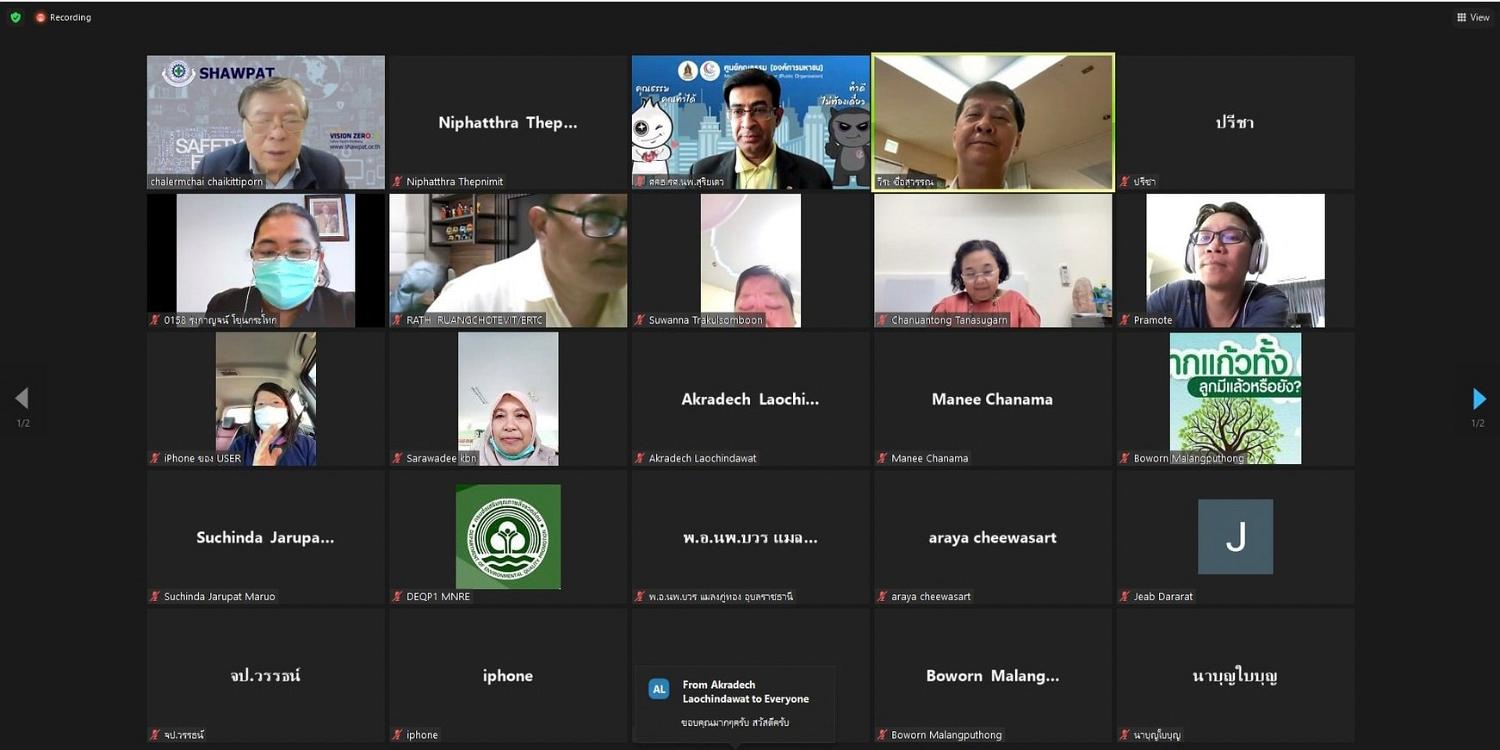Click the green encryption shield icon
This screenshot has height=750, width=1500.
coord(15,17)
